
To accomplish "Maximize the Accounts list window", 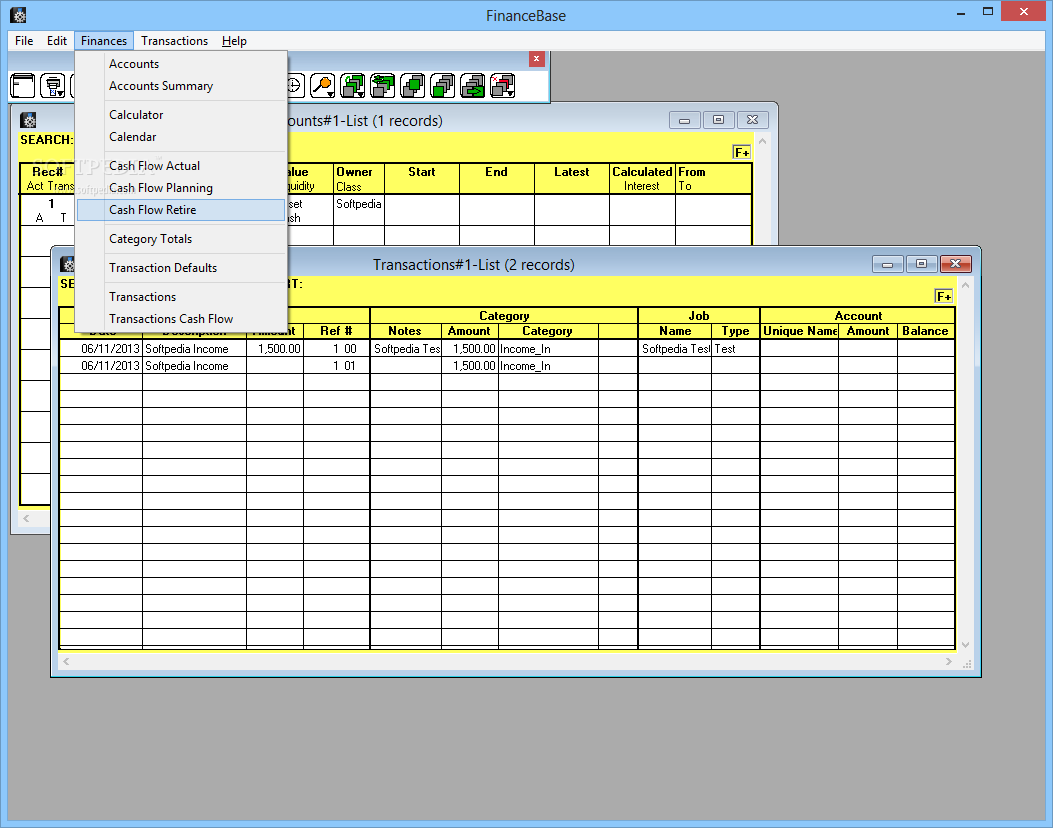I will coord(719,120).
